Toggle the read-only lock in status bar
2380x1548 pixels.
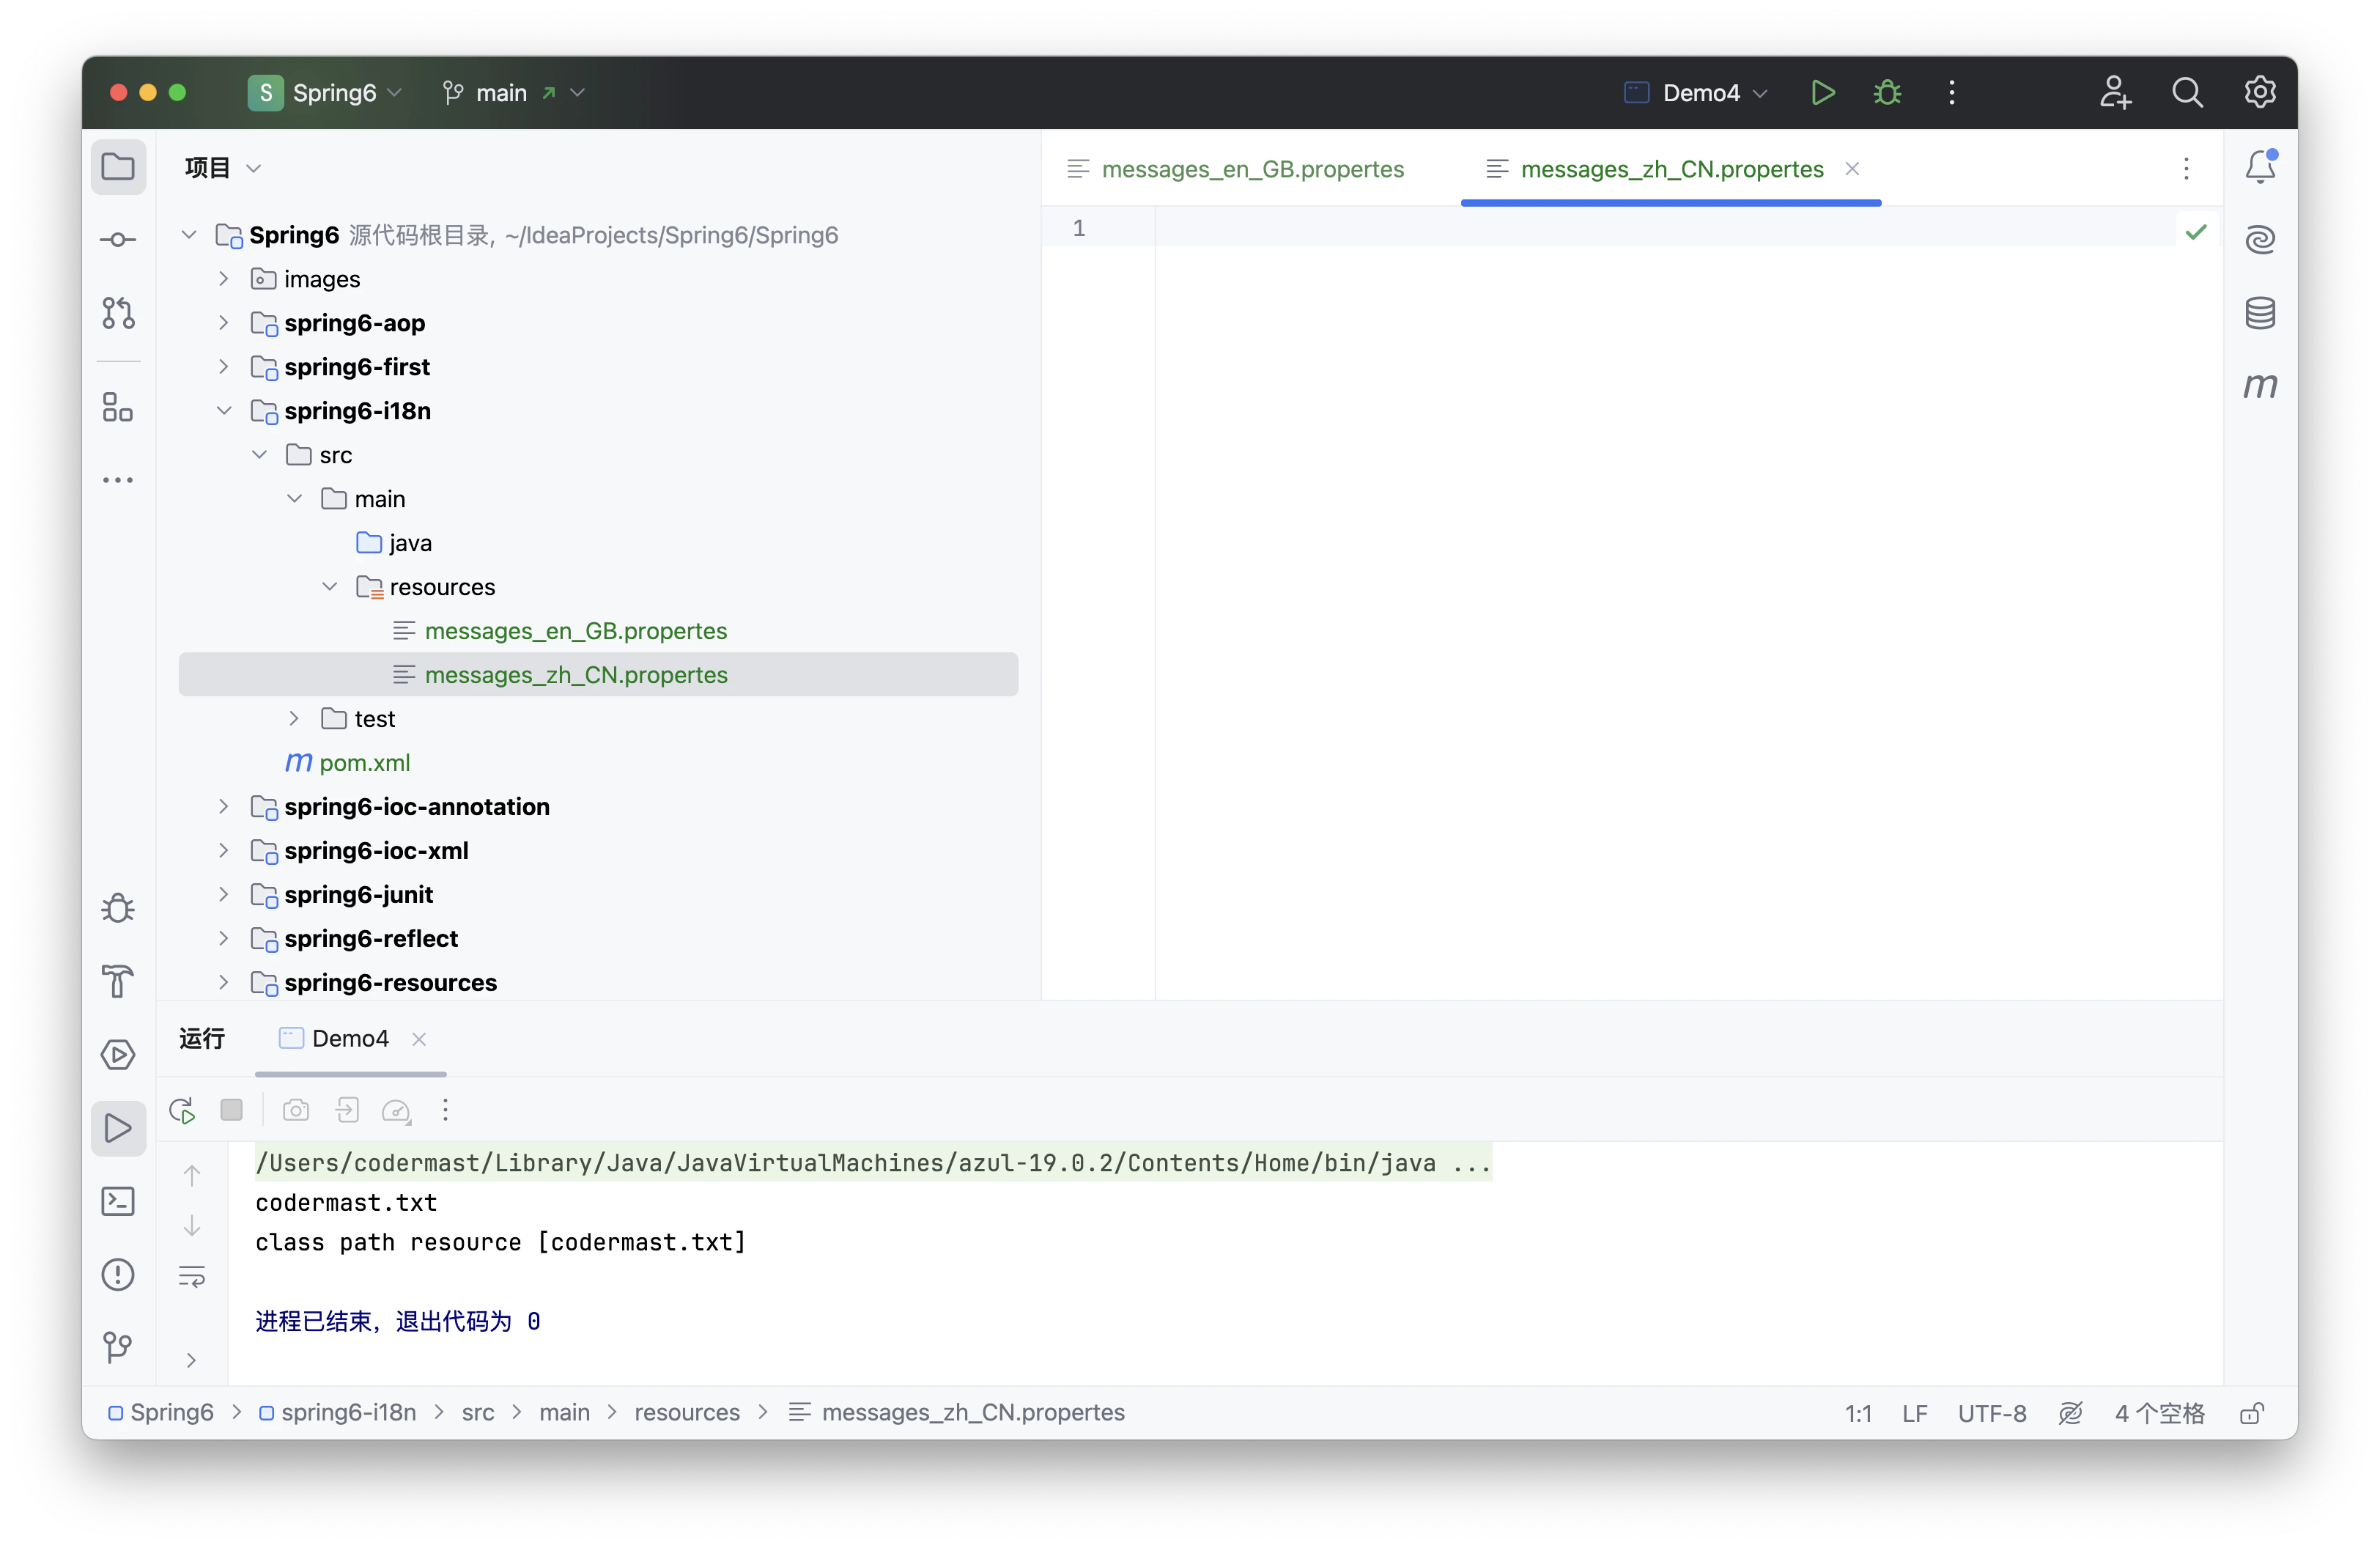(2251, 1413)
